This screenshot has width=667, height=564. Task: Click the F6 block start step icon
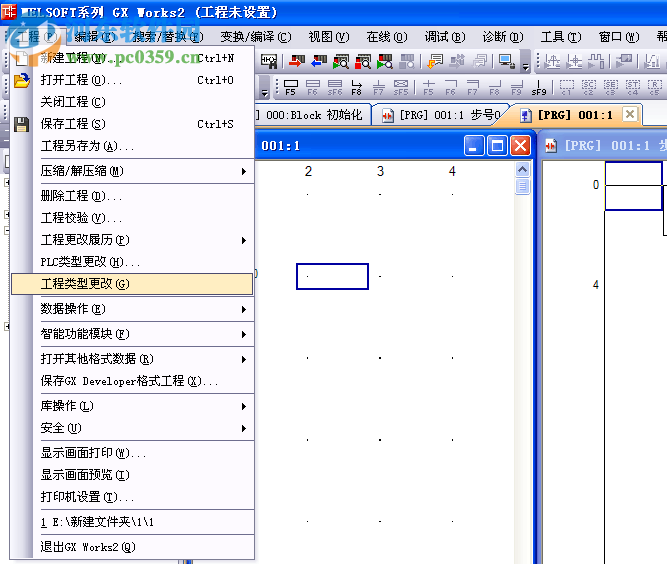click(x=313, y=87)
